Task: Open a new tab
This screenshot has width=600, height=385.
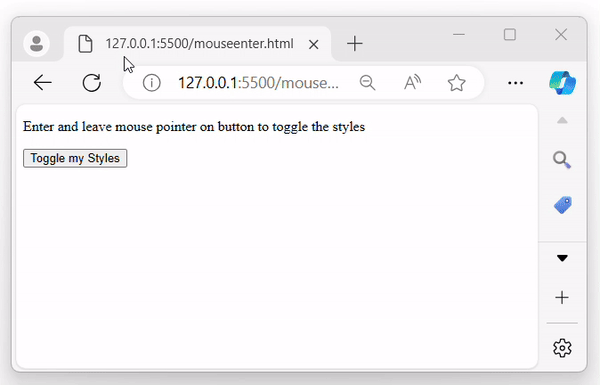Action: click(355, 43)
